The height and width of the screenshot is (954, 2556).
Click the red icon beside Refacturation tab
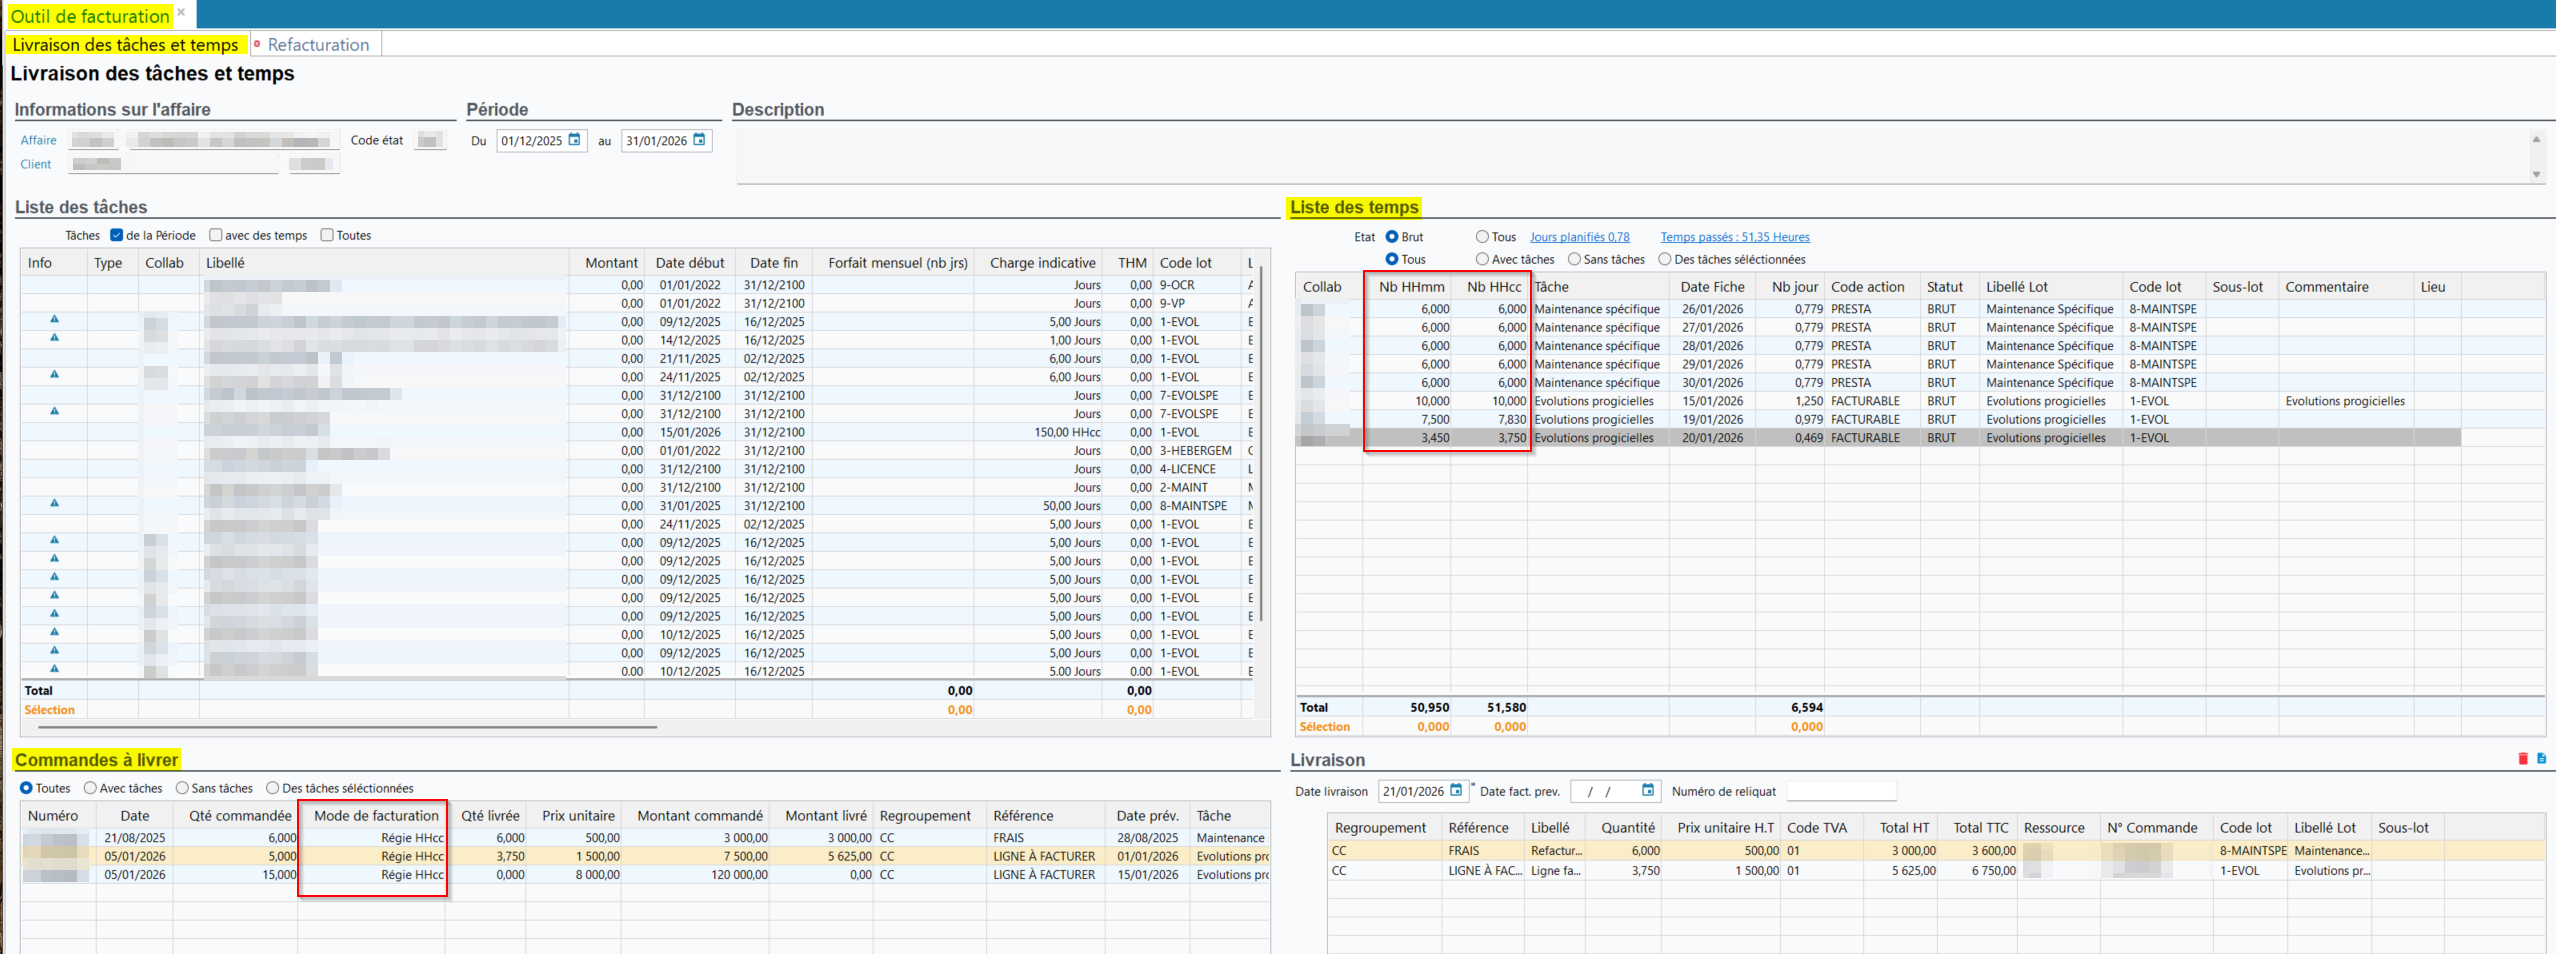[257, 44]
